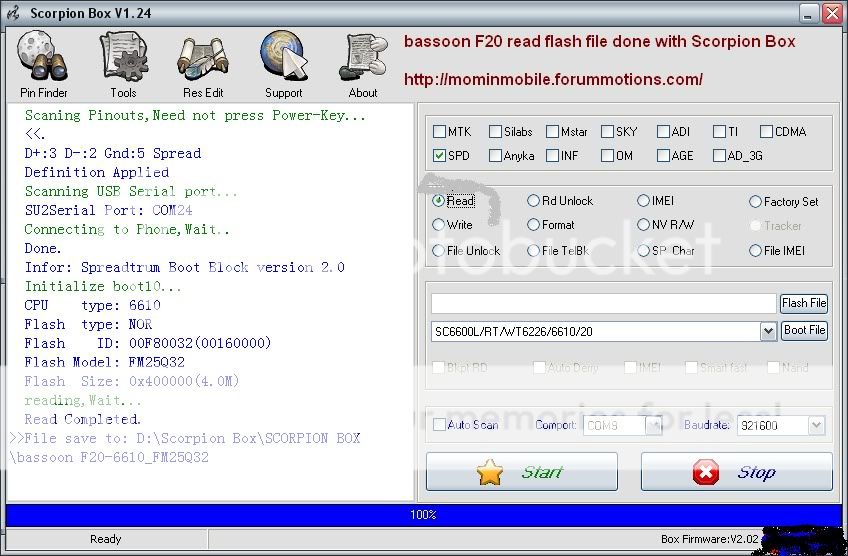
Task: Select the Read radio button
Action: [438, 201]
